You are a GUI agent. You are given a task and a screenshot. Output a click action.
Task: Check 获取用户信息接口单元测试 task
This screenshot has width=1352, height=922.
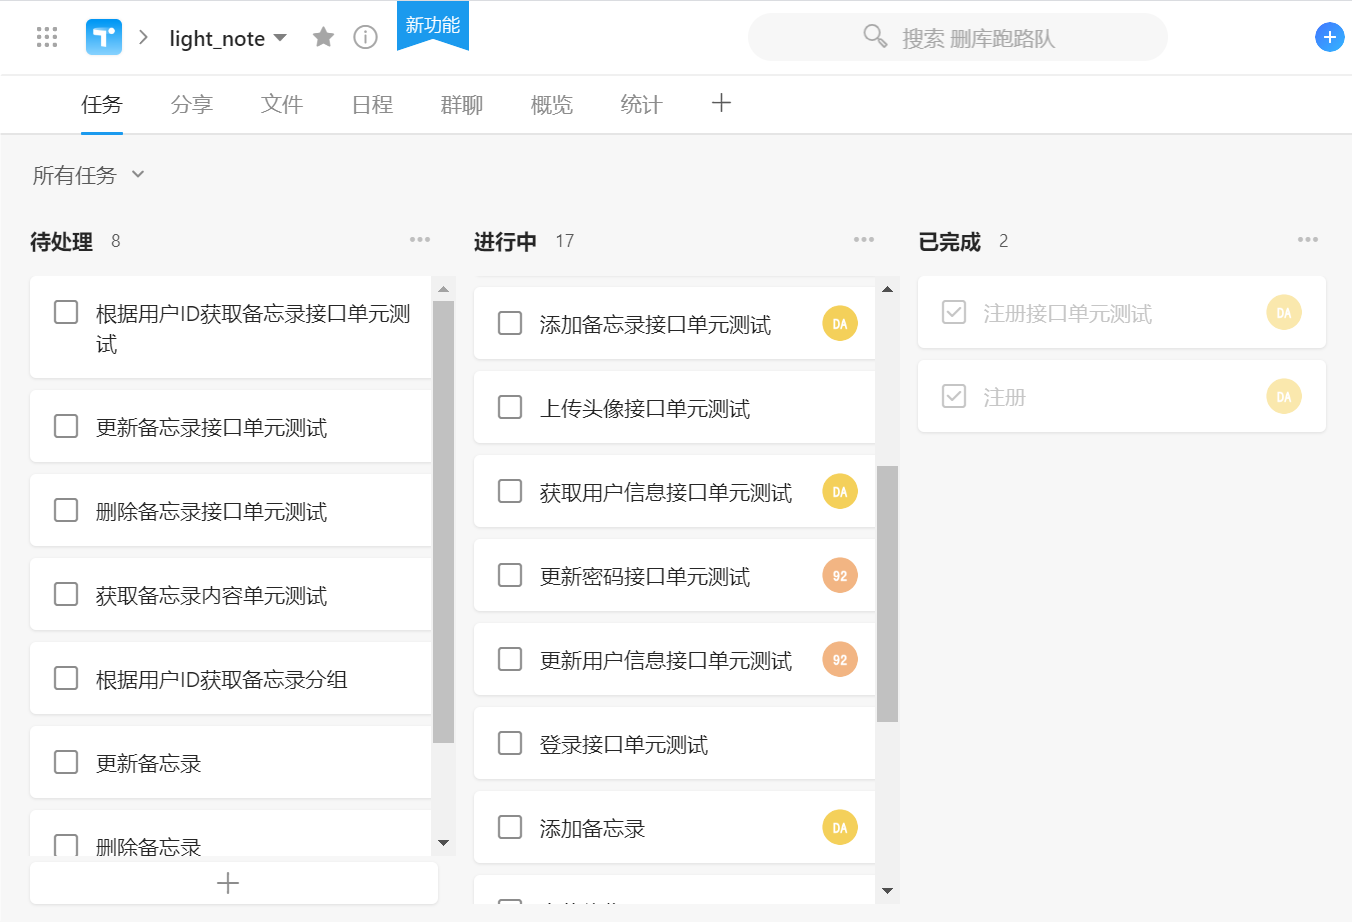coord(510,491)
